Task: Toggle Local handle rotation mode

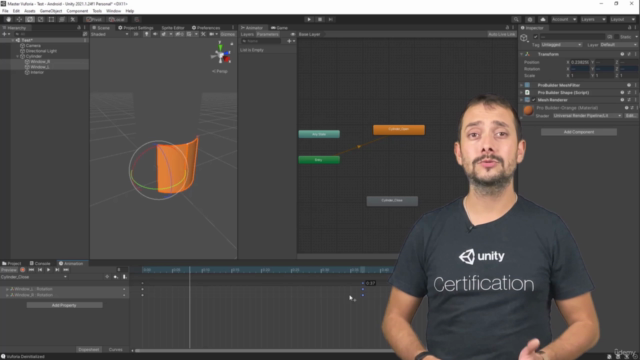Action: (x=117, y=19)
